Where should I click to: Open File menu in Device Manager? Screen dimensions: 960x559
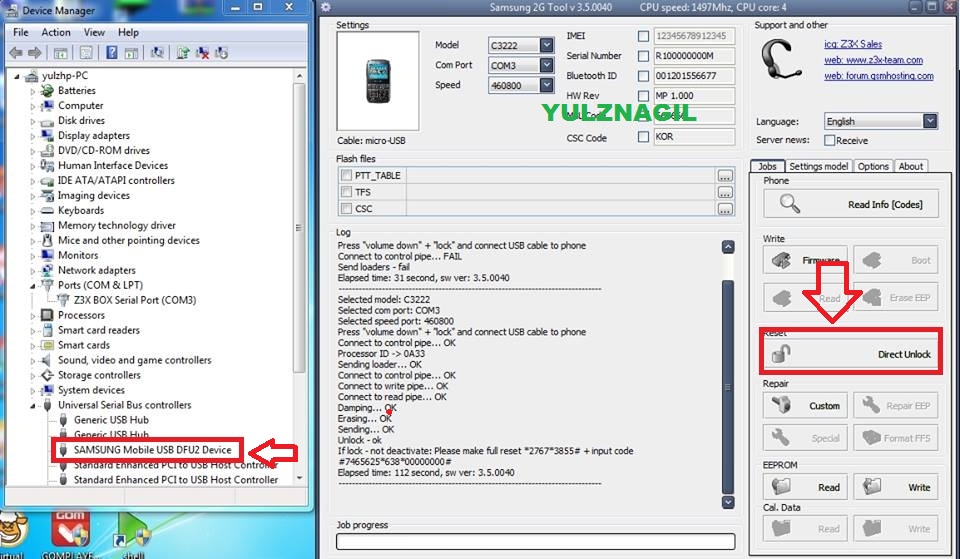pyautogui.click(x=21, y=32)
